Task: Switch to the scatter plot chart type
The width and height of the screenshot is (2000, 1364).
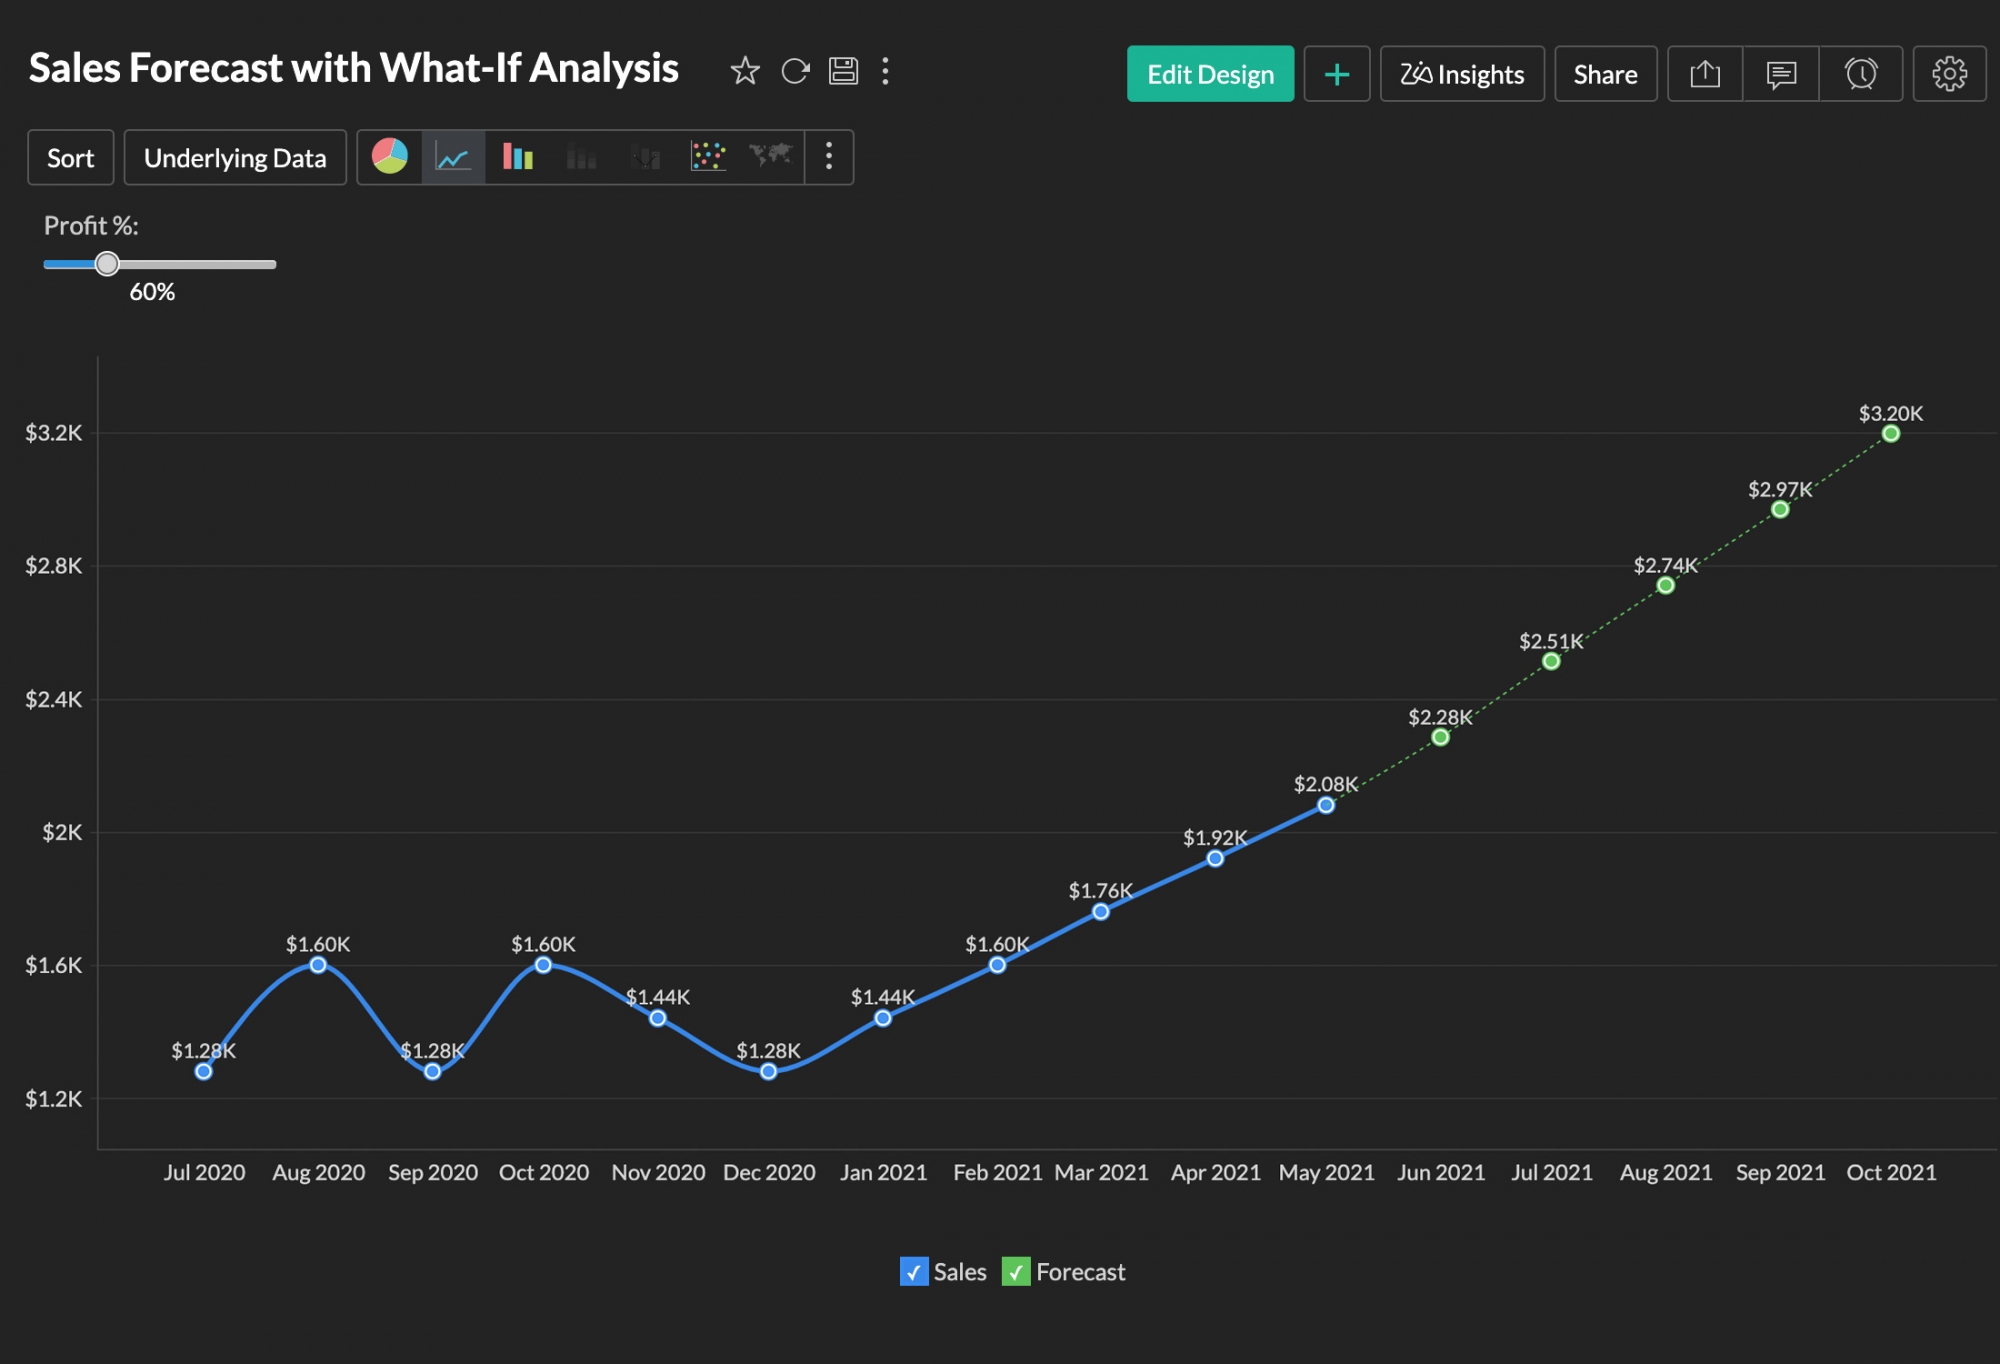Action: [x=707, y=157]
